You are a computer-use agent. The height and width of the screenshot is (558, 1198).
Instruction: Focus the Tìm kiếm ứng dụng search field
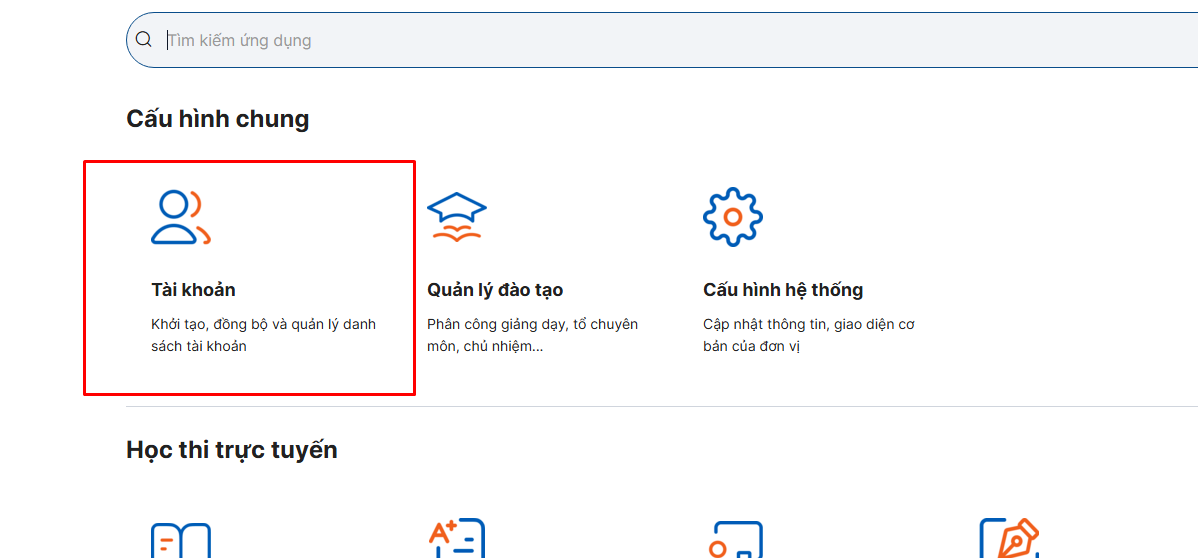[600, 41]
